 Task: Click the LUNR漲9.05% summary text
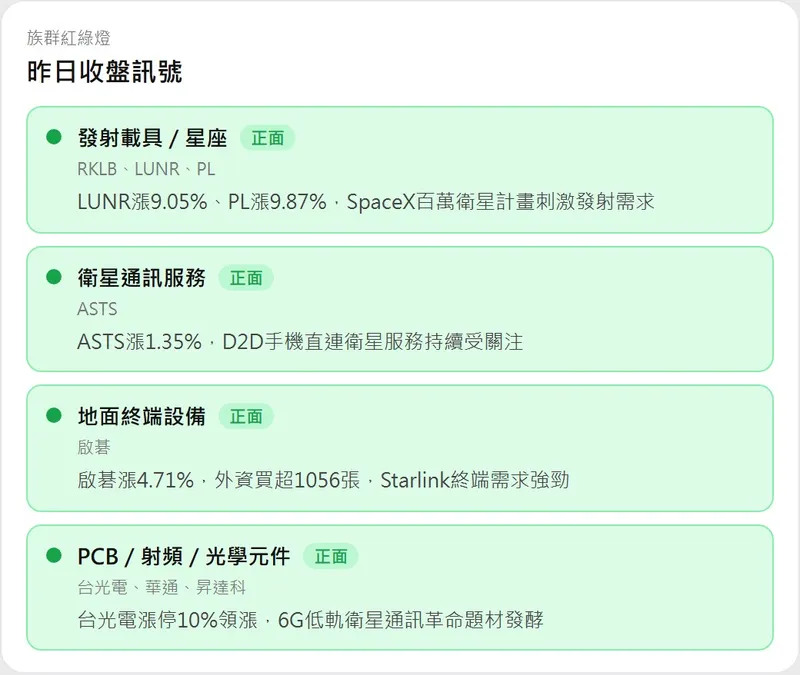[x=365, y=201]
